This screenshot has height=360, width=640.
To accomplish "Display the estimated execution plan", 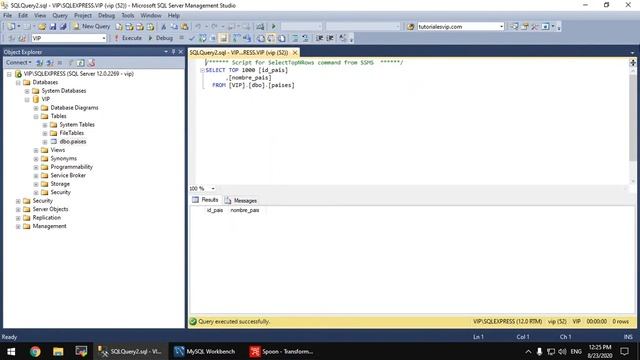I will point(202,38).
